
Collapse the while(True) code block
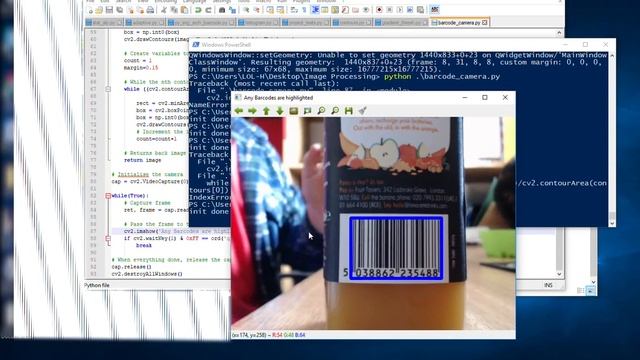coord(108,196)
